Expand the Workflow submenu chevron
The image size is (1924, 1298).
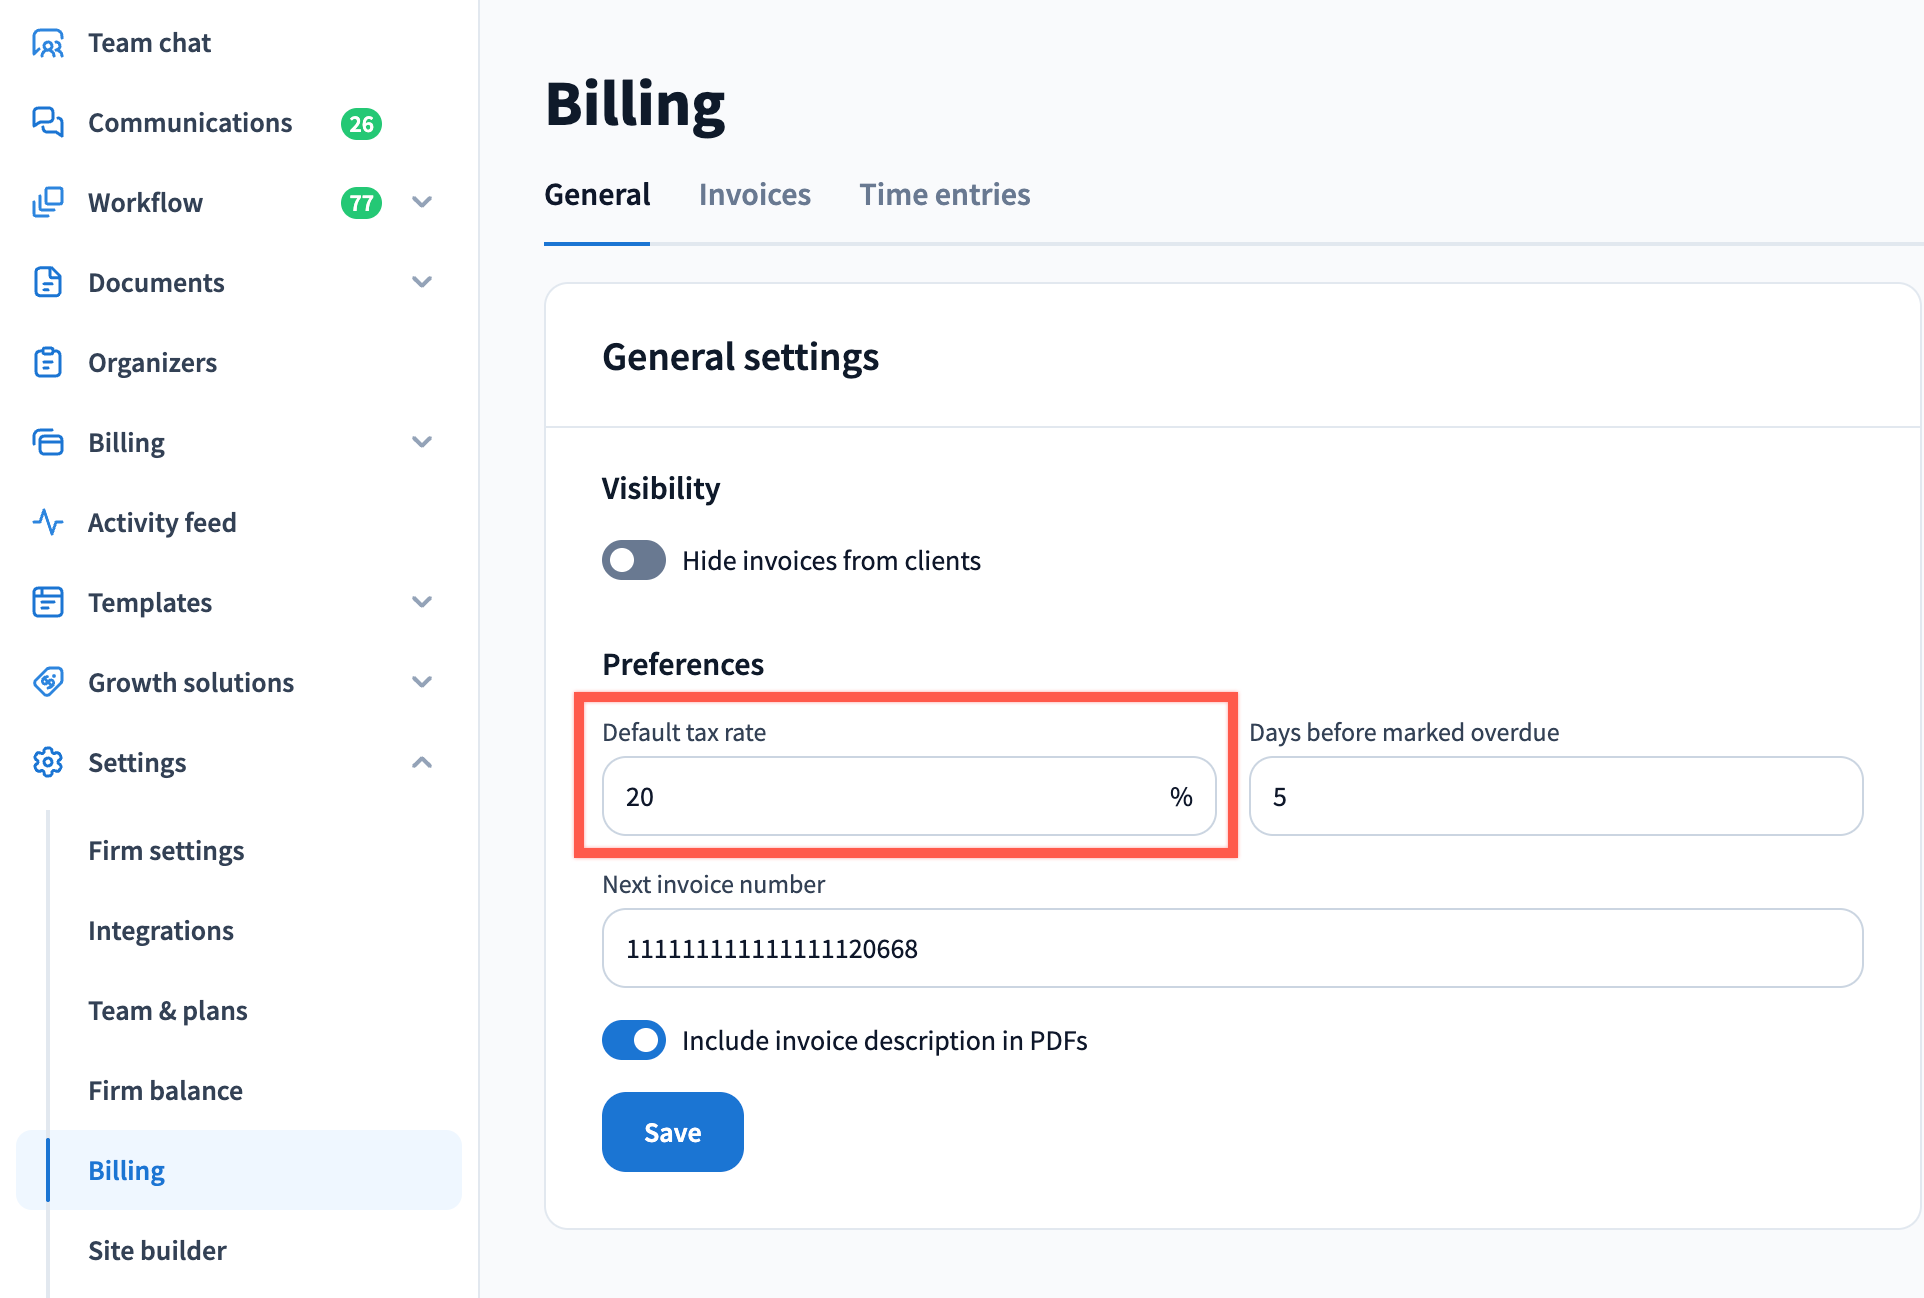pos(422,202)
